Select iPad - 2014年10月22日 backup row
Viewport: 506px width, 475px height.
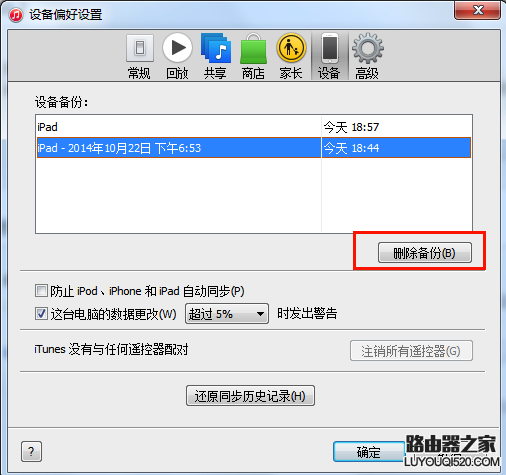(254, 148)
